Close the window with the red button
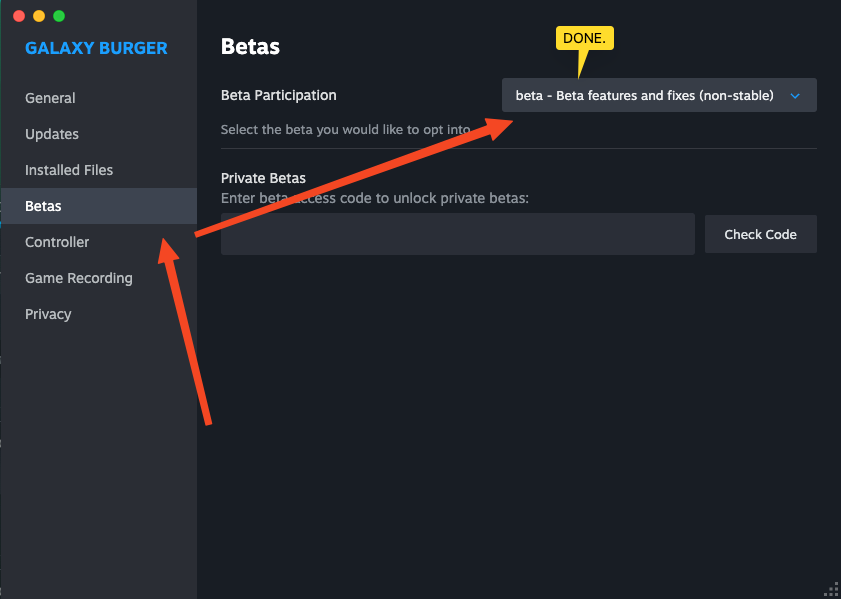The height and width of the screenshot is (599, 841). 19,16
